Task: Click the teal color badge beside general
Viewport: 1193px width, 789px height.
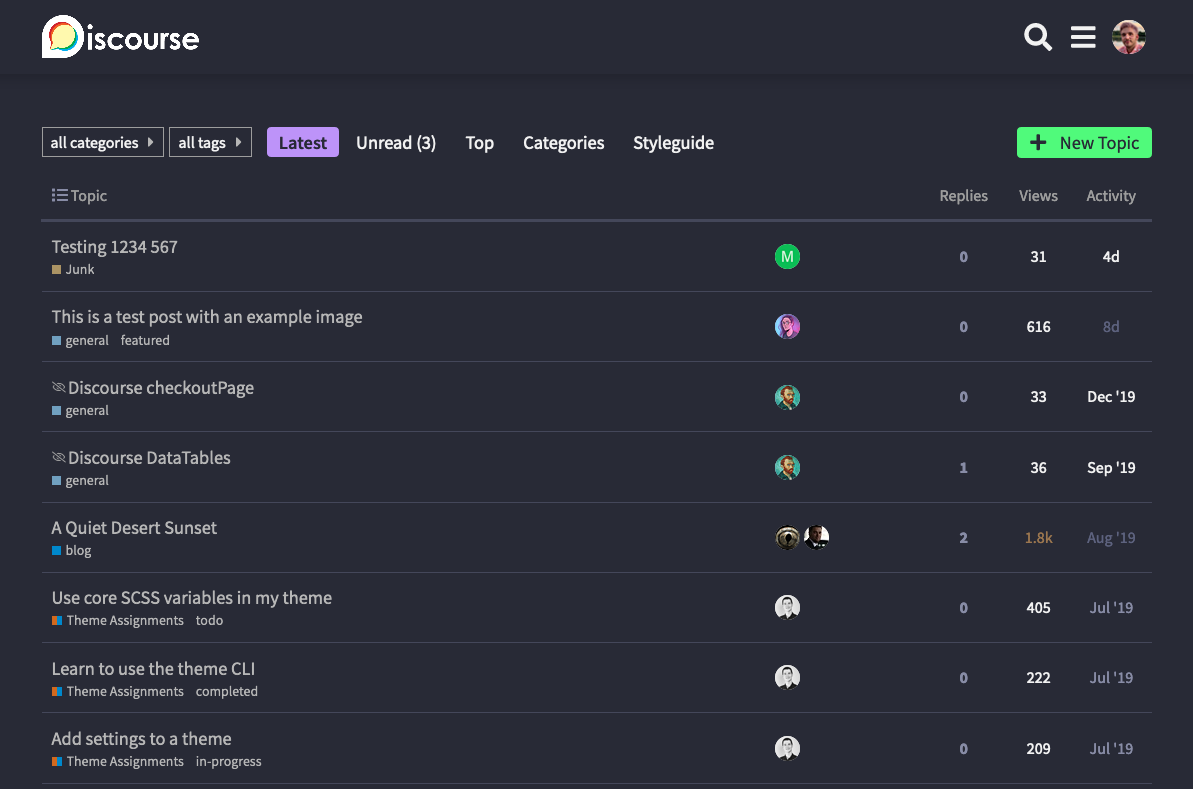Action: click(56, 340)
